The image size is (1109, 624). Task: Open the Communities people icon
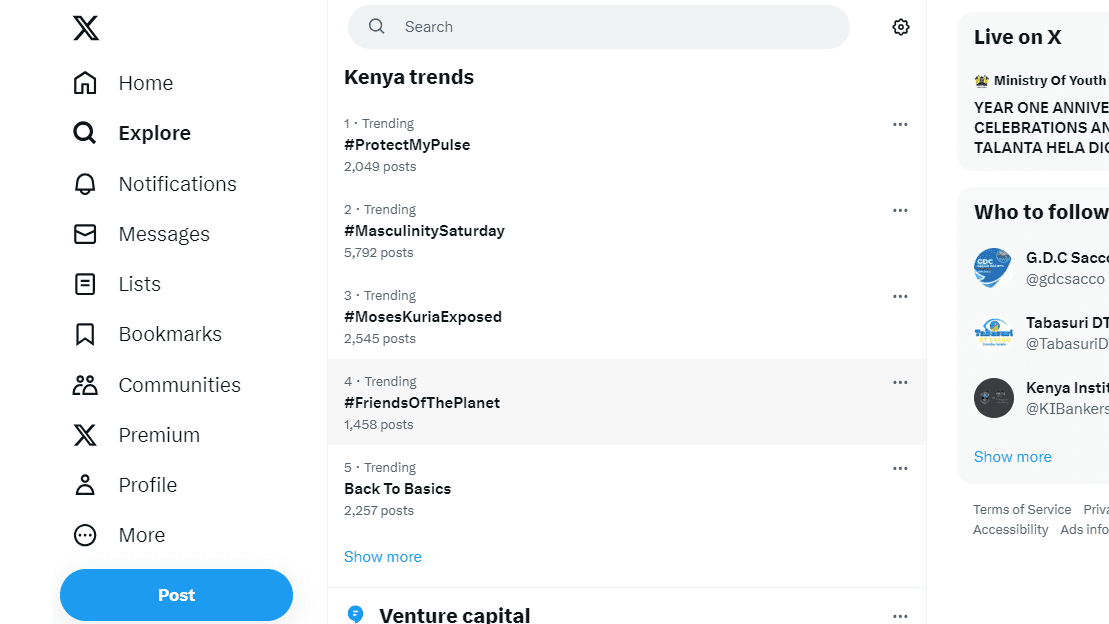(85, 385)
